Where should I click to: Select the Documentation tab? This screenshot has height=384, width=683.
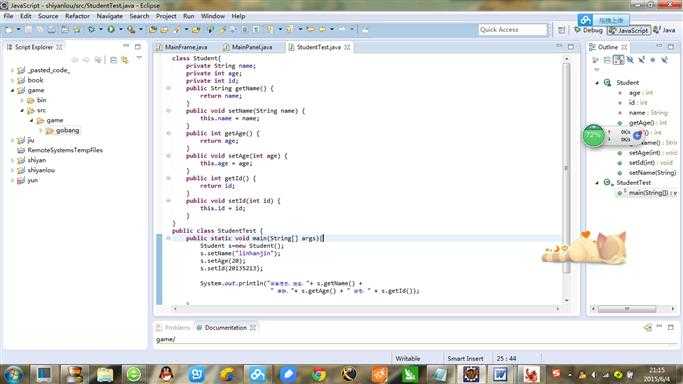point(226,327)
